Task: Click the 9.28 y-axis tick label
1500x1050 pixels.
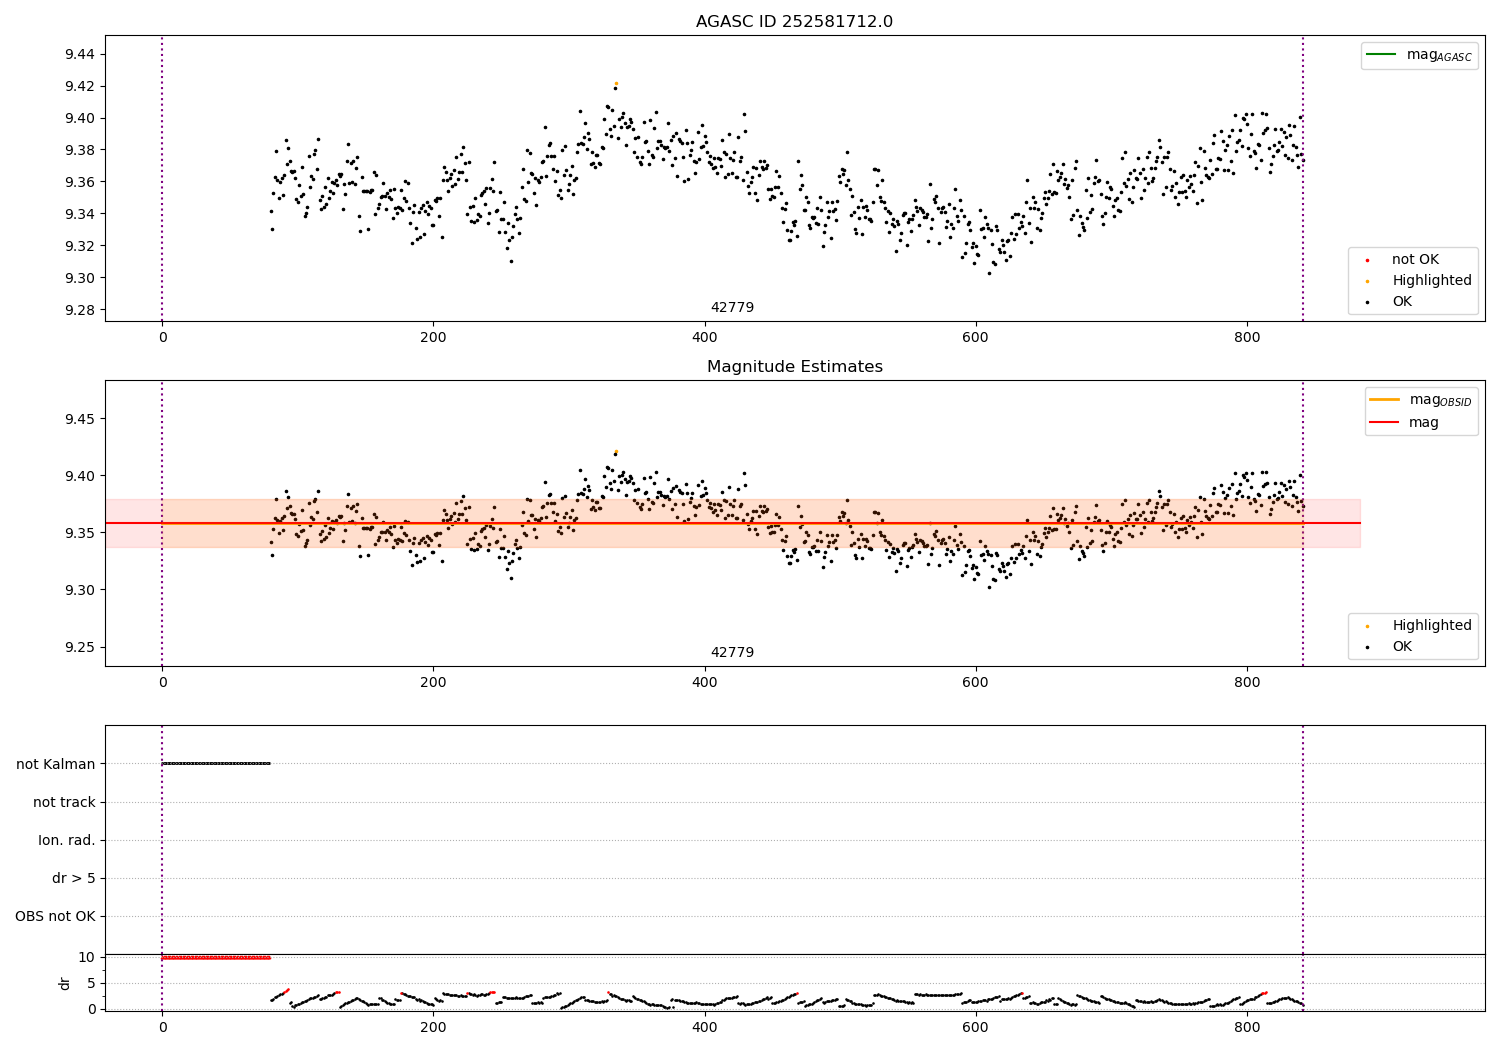Action: [78, 310]
